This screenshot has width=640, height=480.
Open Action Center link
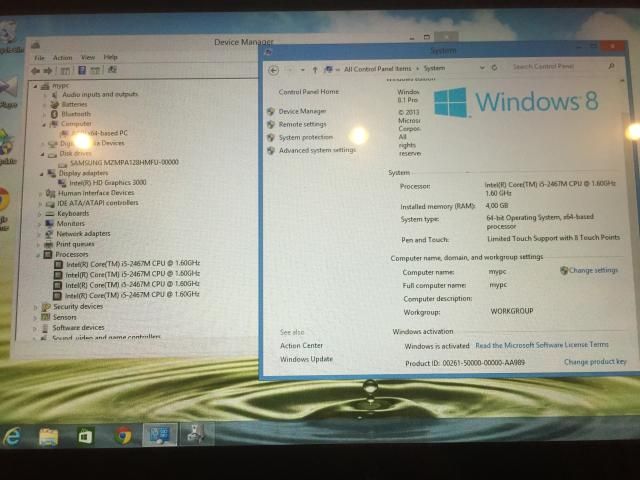[x=301, y=346]
